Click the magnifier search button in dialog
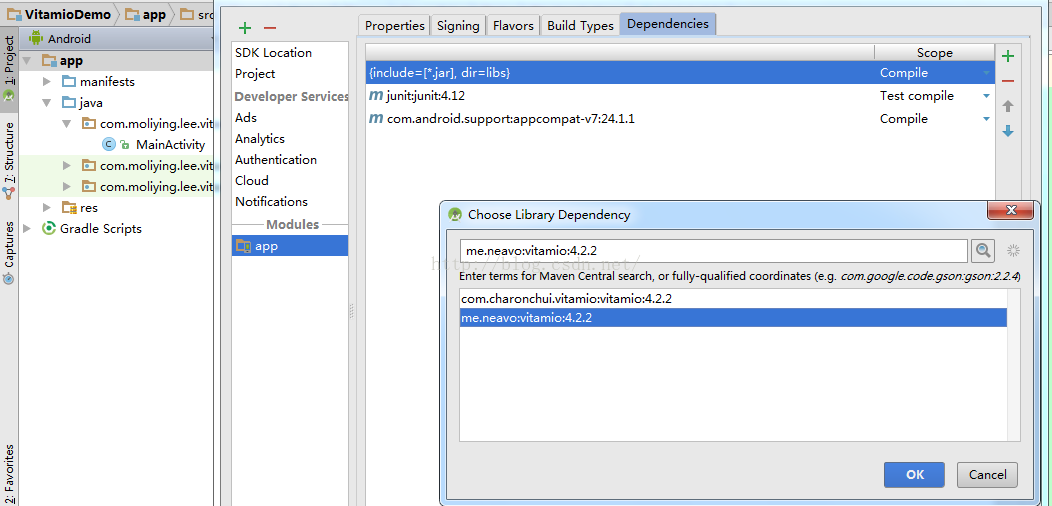 (983, 251)
